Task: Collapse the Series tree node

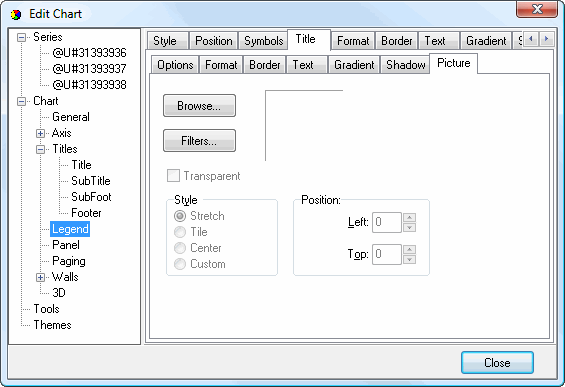Action: [22, 37]
